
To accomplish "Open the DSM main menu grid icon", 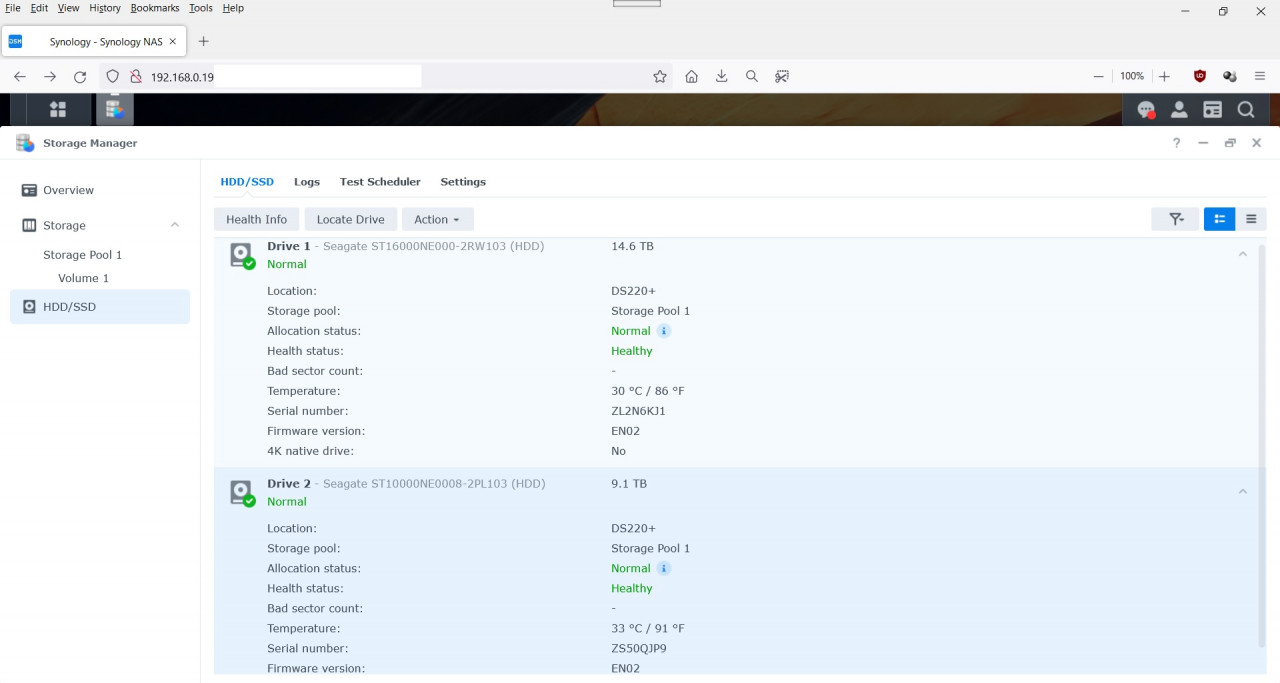I will click(x=57, y=109).
